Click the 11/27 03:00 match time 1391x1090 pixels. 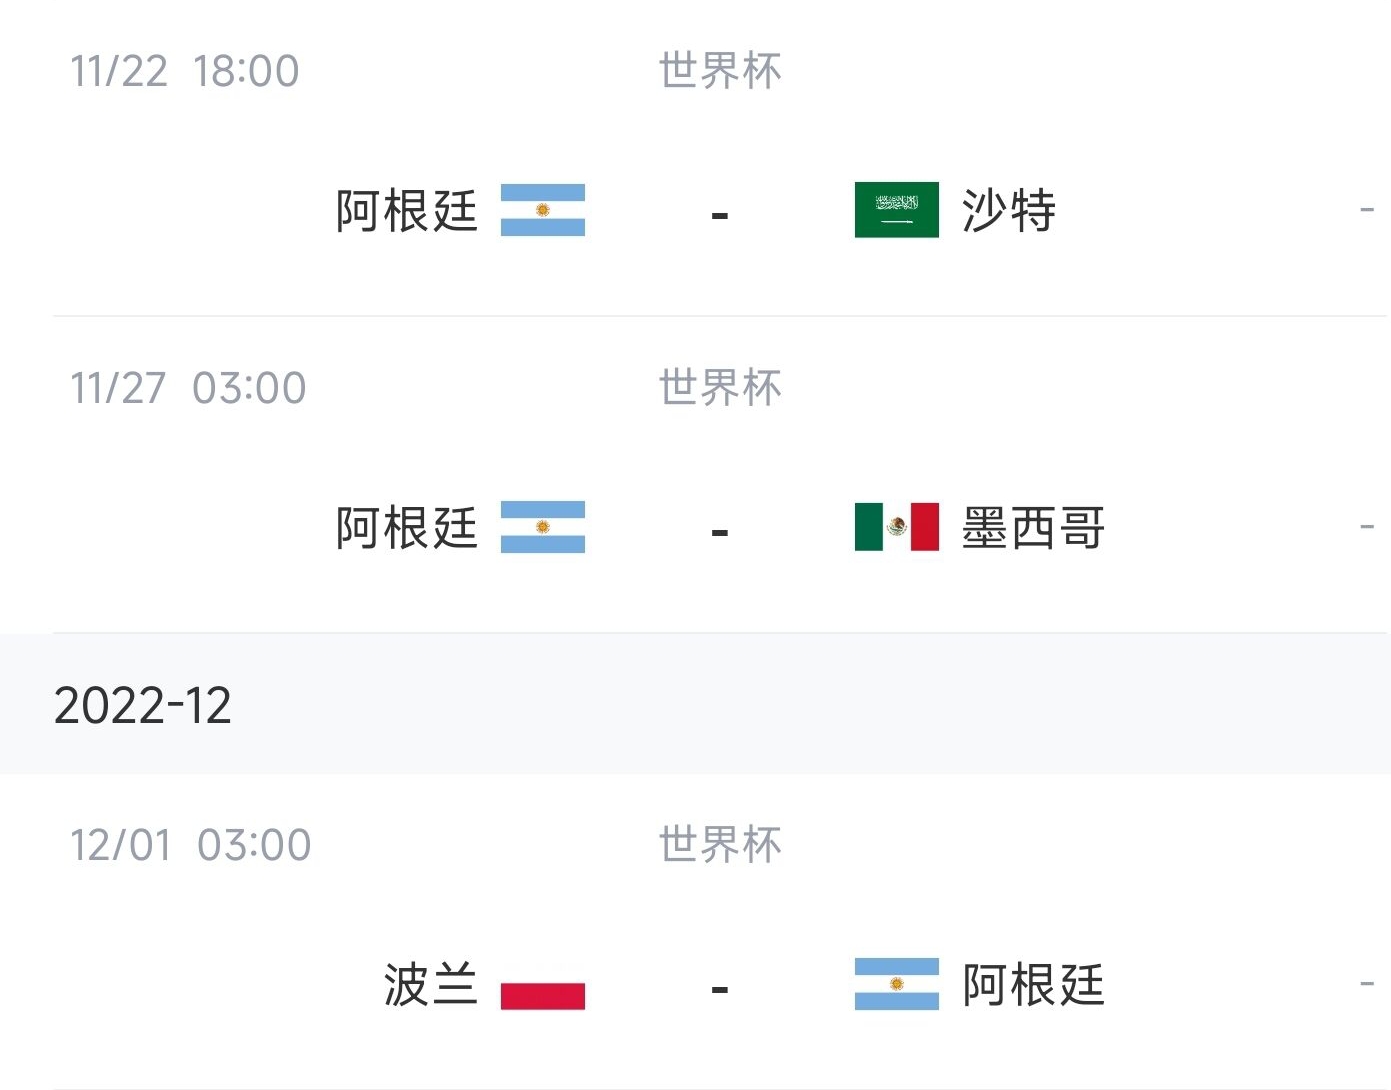pos(188,388)
